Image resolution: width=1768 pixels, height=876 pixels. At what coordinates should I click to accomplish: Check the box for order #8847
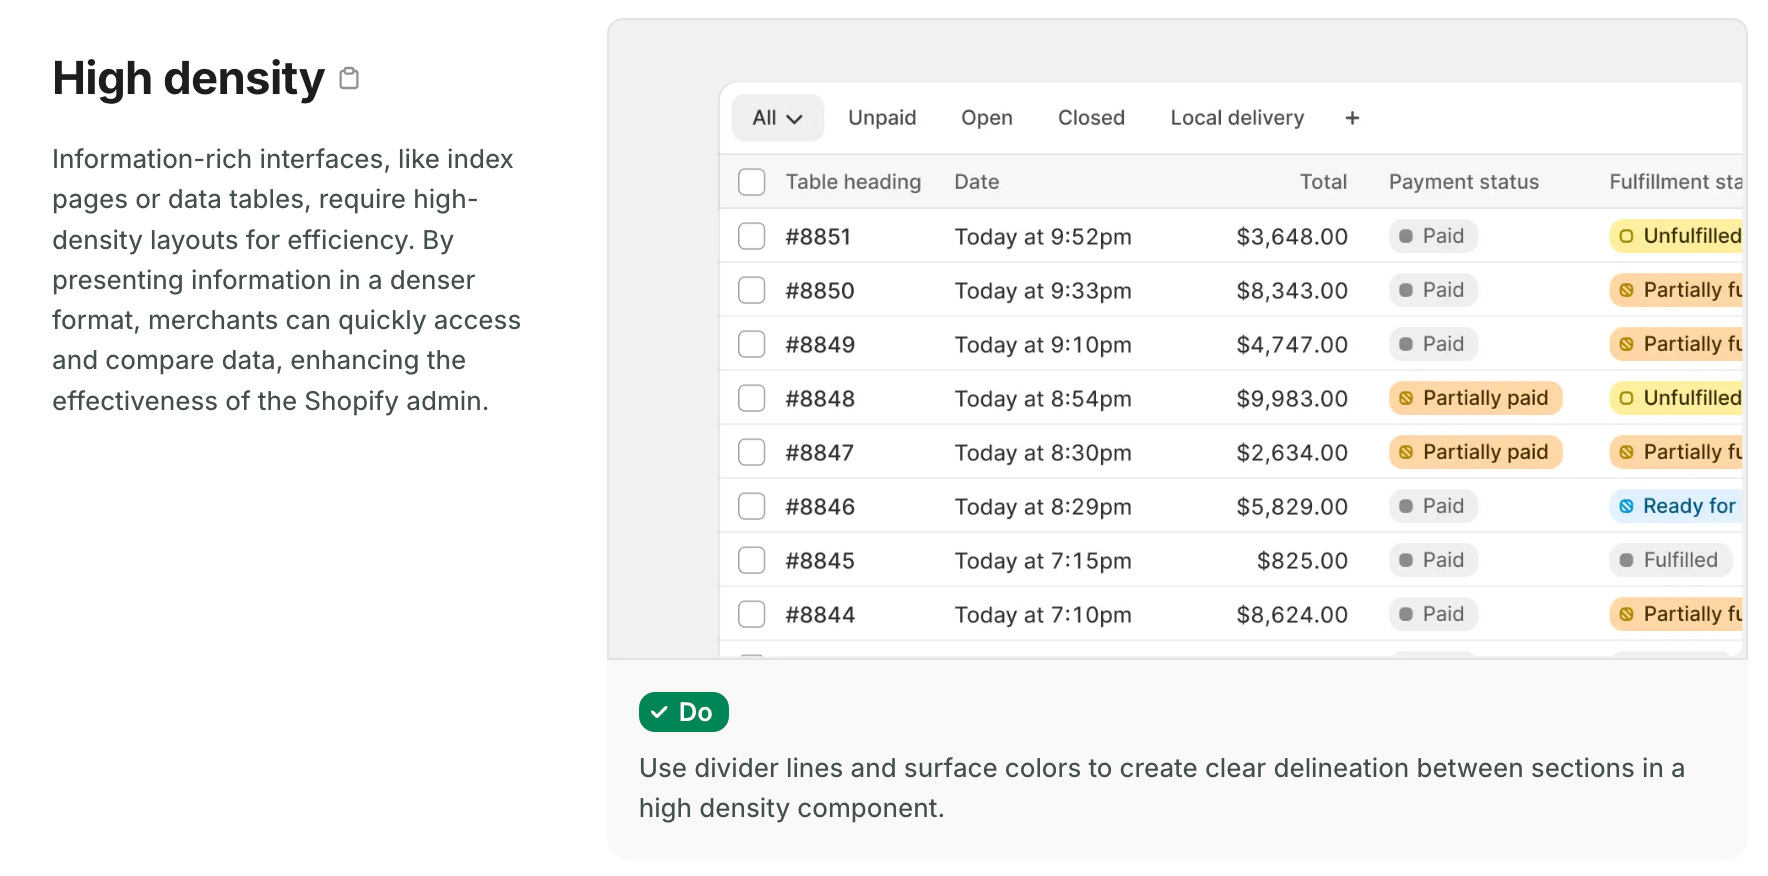[x=751, y=452]
